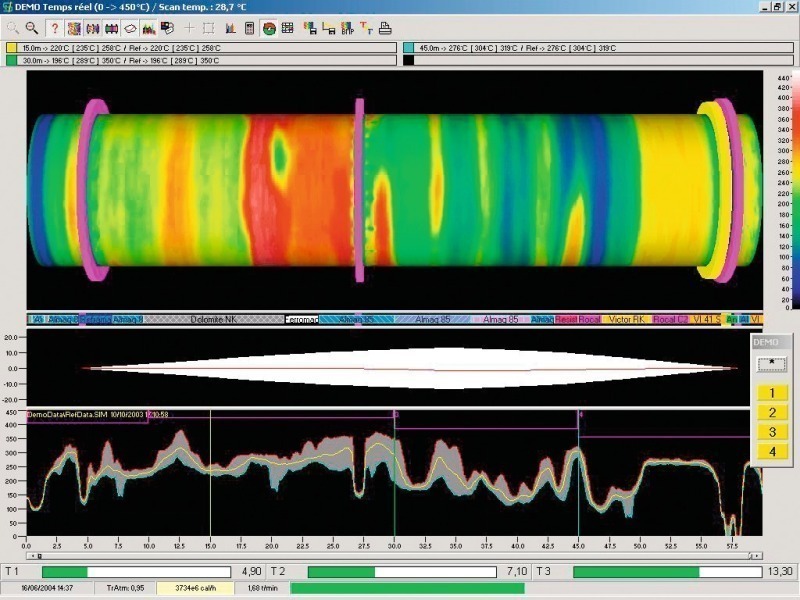Click the save as BMP icon
Image resolution: width=800 pixels, height=600 pixels.
click(347, 28)
